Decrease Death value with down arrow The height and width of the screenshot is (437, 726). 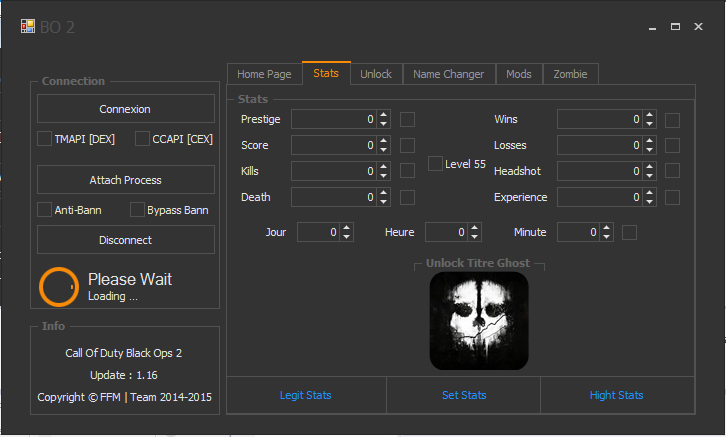[x=383, y=201]
